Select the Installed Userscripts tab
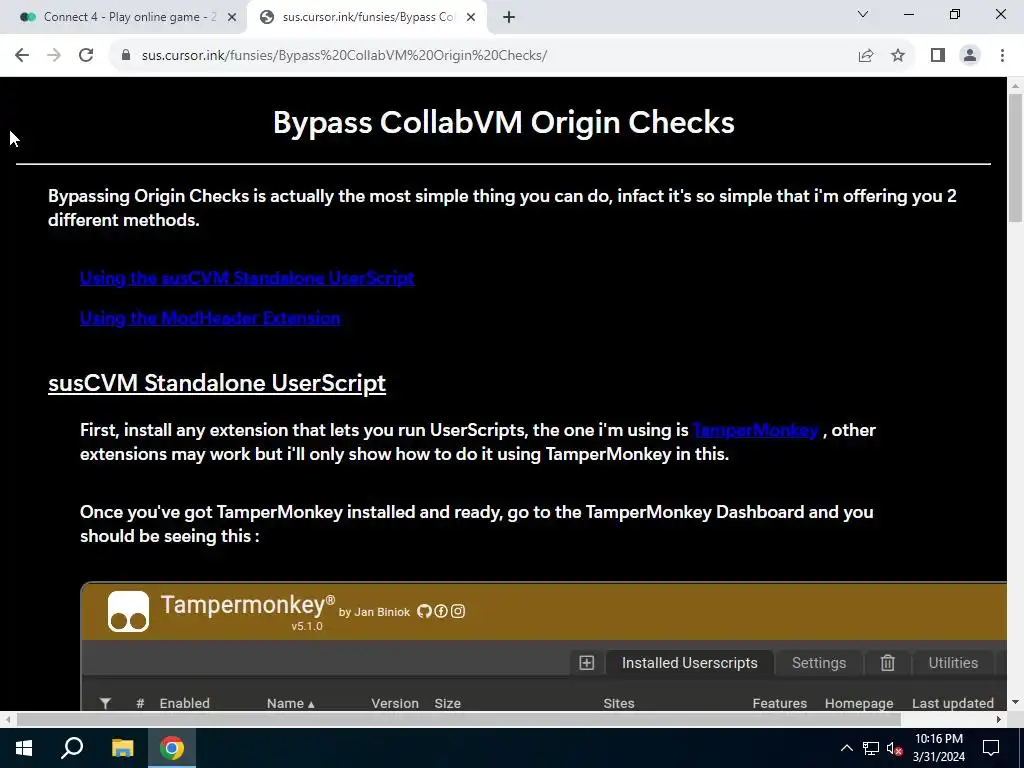 click(x=690, y=663)
